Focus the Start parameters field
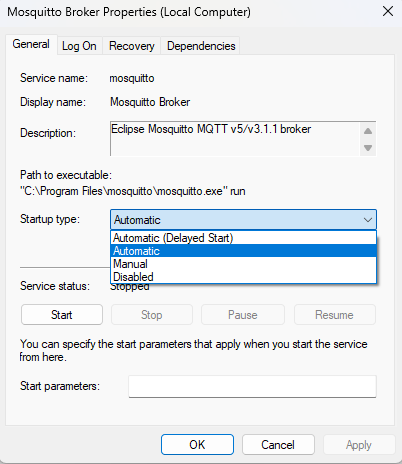Viewport: 402px width, 464px height. click(252, 386)
